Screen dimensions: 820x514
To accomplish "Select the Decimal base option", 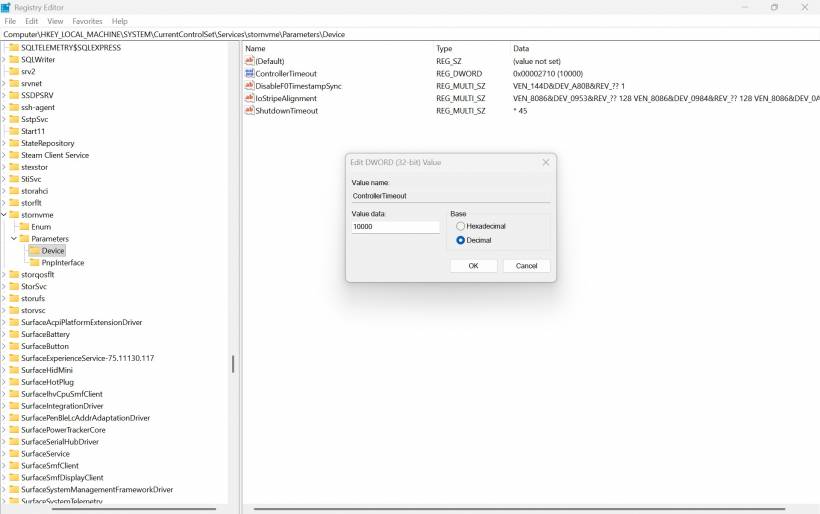I will [461, 240].
